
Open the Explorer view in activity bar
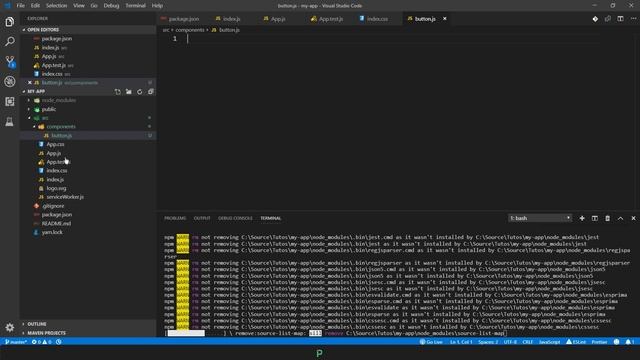(x=9, y=22)
